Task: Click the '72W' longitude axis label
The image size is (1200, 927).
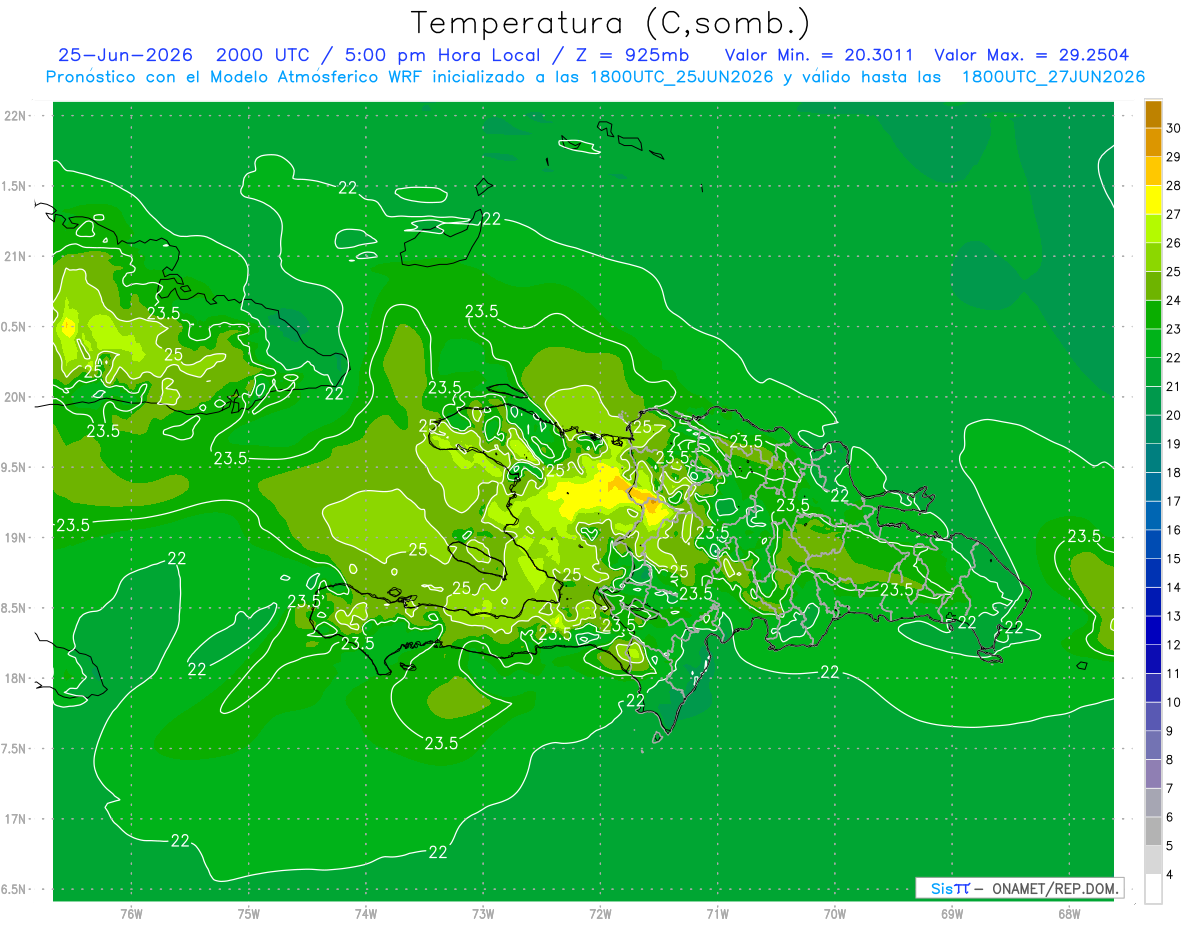Action: tap(601, 914)
